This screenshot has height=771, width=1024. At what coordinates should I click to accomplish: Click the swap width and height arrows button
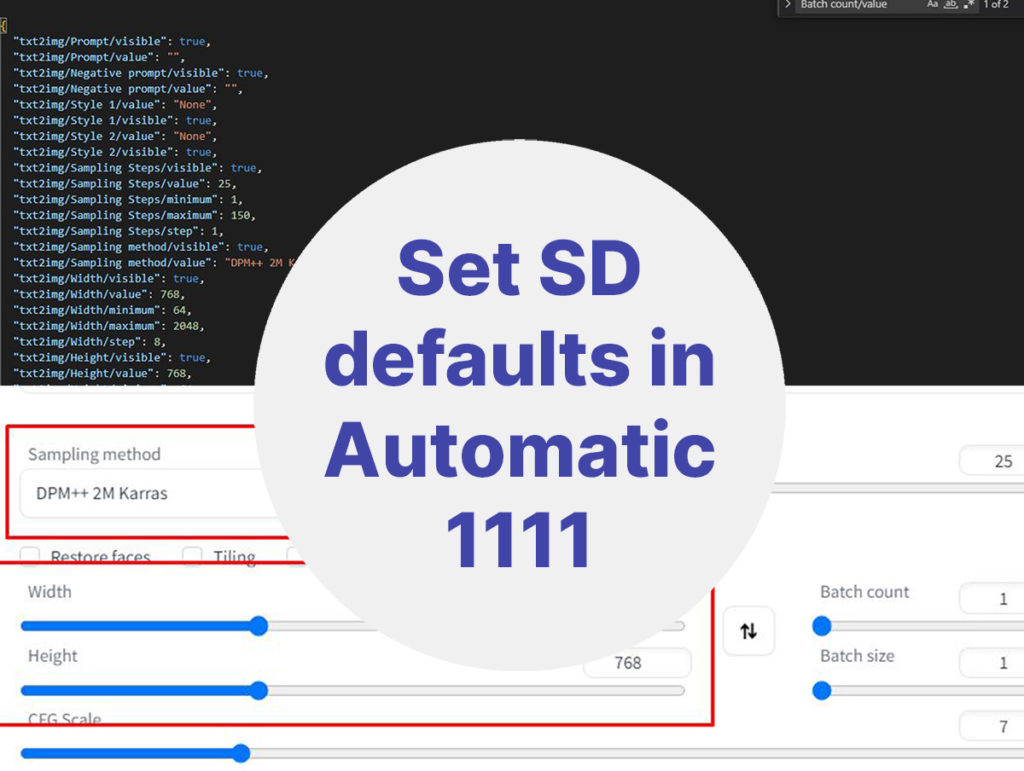click(x=748, y=631)
